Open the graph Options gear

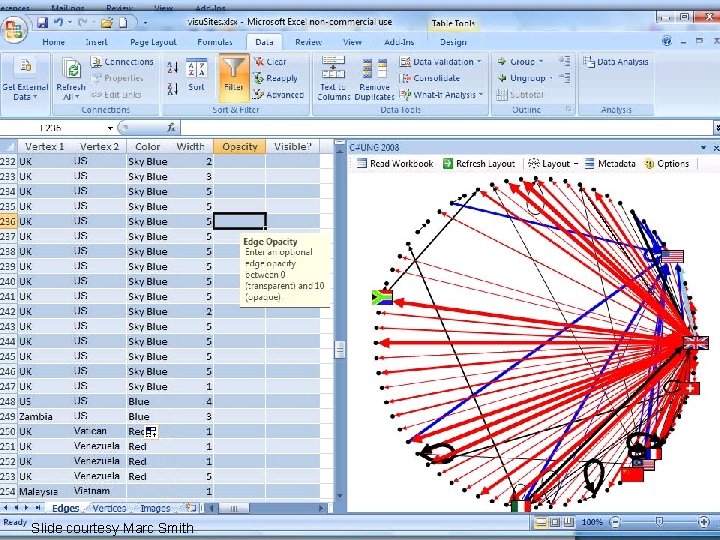tap(667, 163)
